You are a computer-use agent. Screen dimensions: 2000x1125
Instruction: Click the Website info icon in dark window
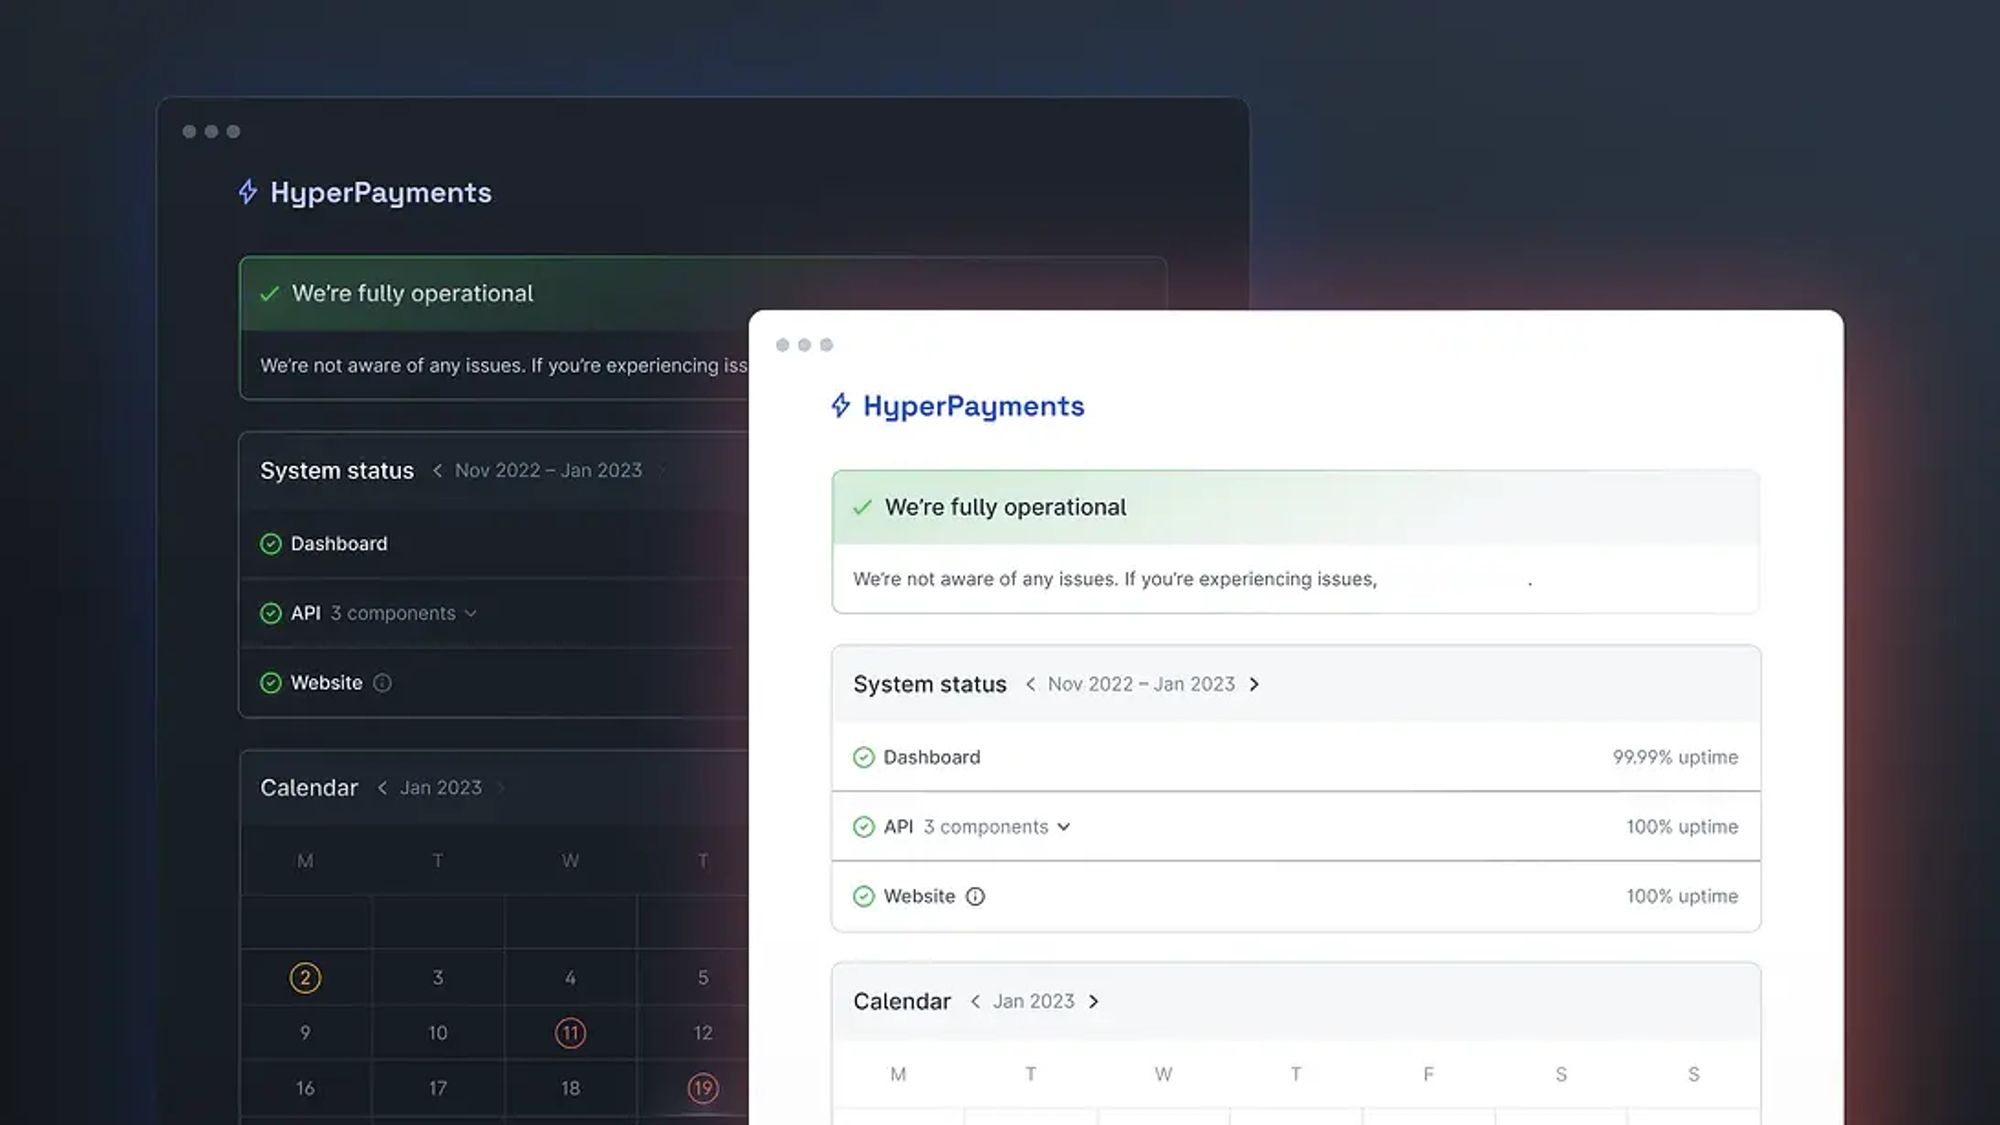[382, 683]
